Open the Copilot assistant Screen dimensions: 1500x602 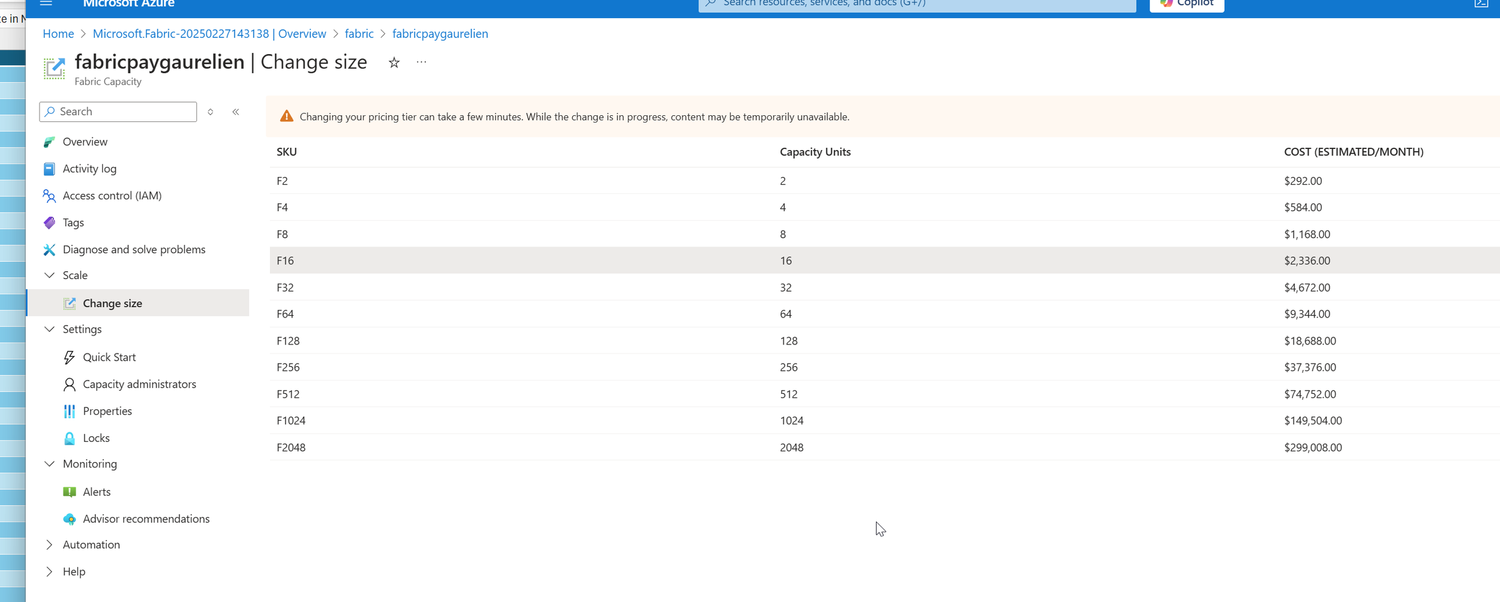(1186, 4)
